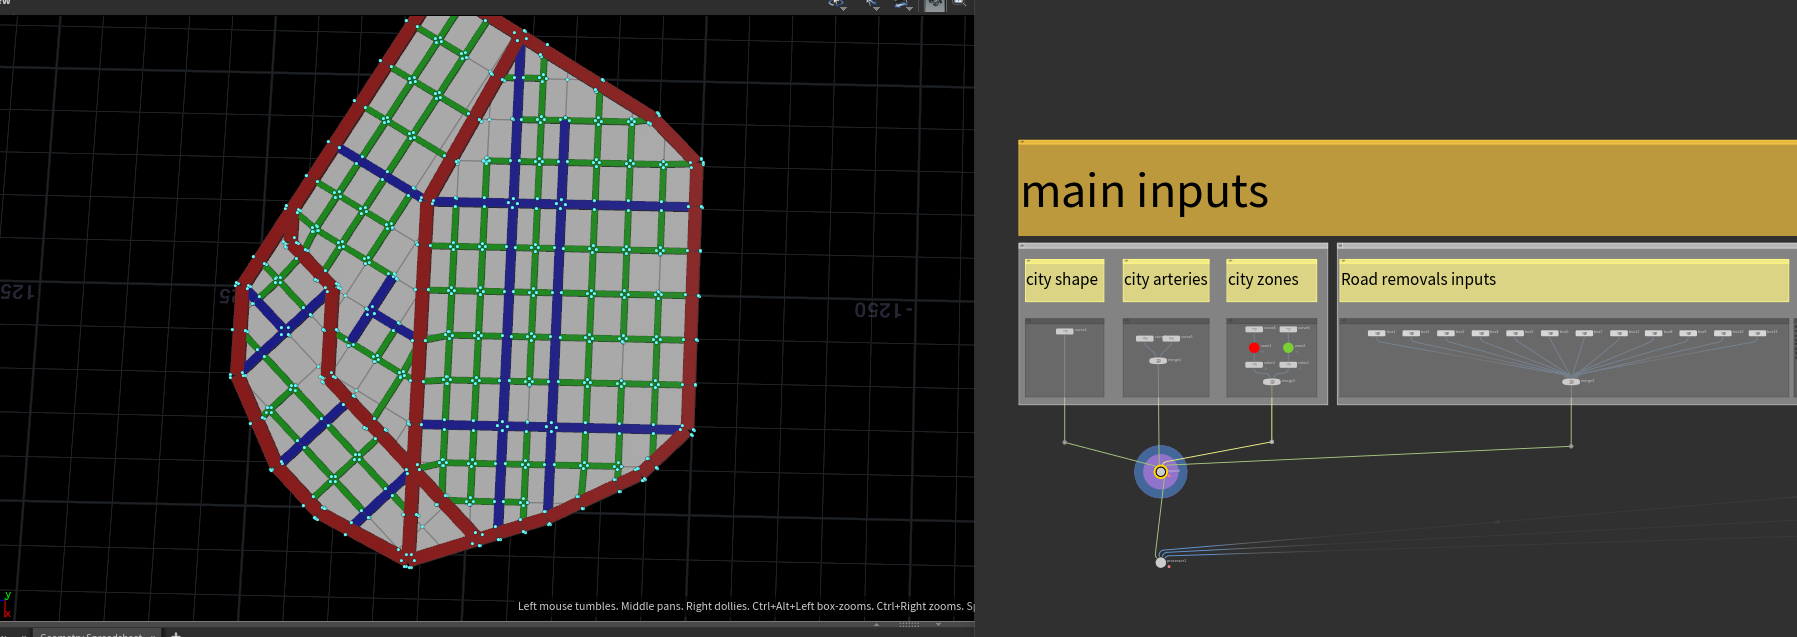Select the curve node in city shape box
The width and height of the screenshot is (1797, 637).
pos(1065,331)
